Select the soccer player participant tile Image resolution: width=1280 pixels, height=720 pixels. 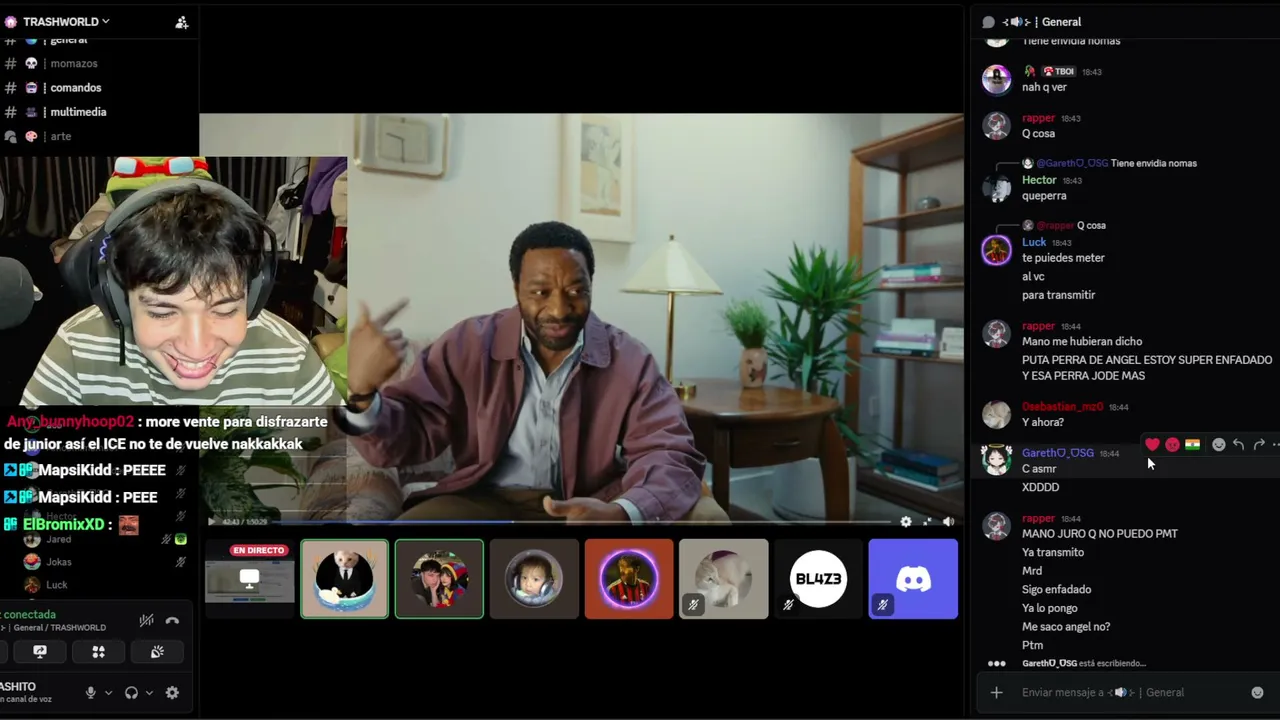pyautogui.click(x=629, y=579)
